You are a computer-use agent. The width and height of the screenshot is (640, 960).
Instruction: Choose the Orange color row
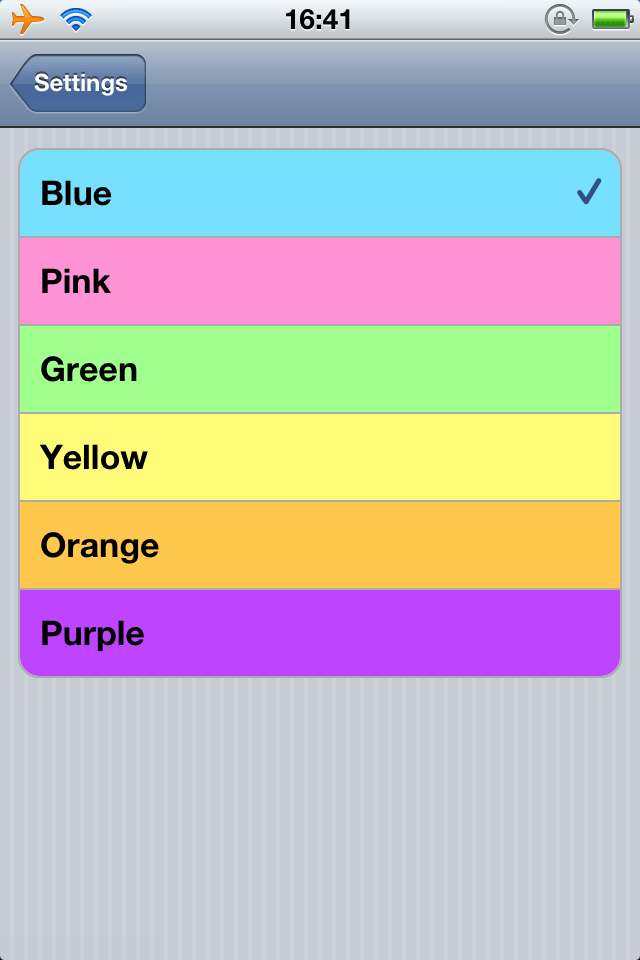tap(320, 546)
